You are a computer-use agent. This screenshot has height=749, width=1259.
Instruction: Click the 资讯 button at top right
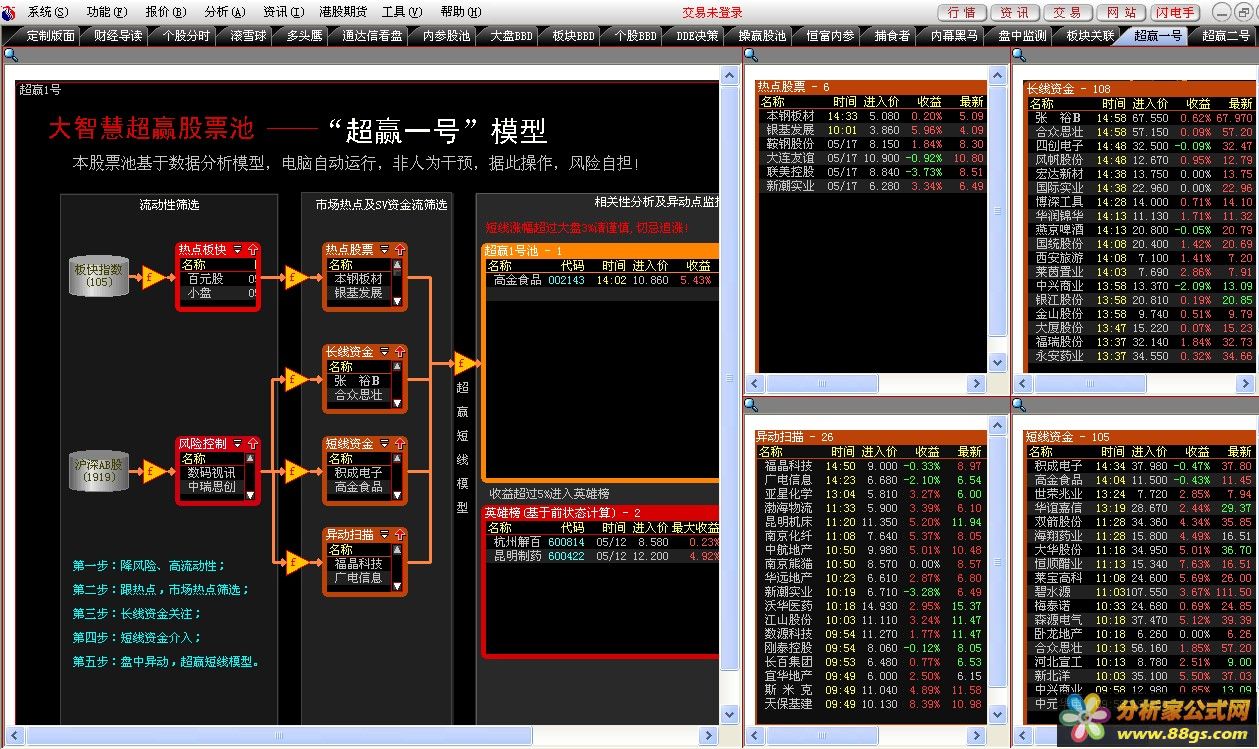1014,12
